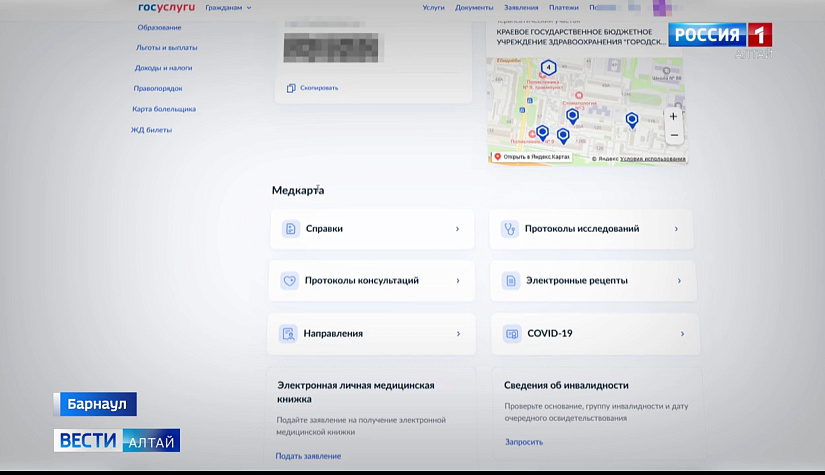825x475 pixels.
Task: Click the stethoscope icon for Протоколы исследований
Action: [x=509, y=229]
